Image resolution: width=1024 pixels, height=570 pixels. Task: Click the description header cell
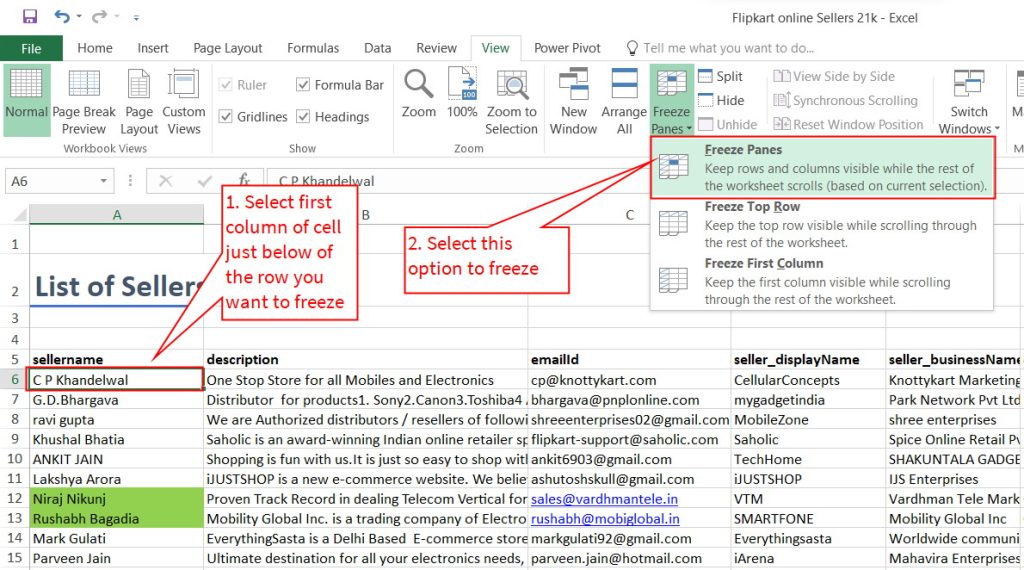click(366, 360)
